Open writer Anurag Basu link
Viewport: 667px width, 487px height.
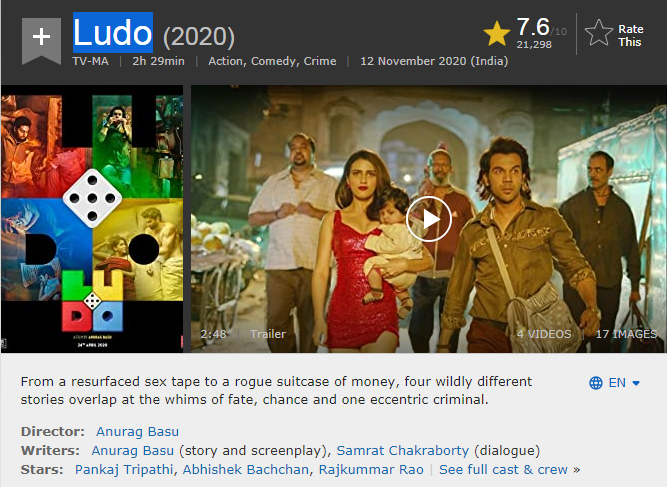(133, 450)
